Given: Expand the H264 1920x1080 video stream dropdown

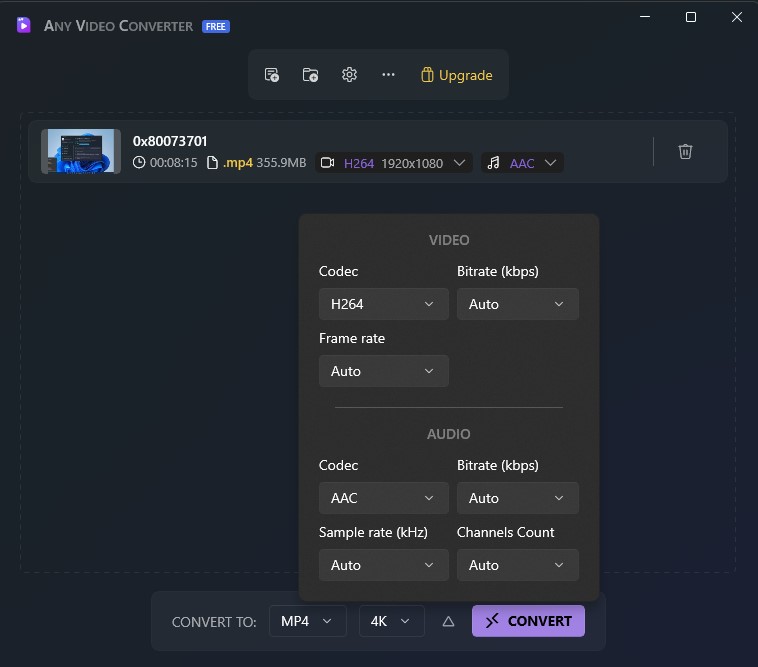Looking at the screenshot, I should 394,163.
